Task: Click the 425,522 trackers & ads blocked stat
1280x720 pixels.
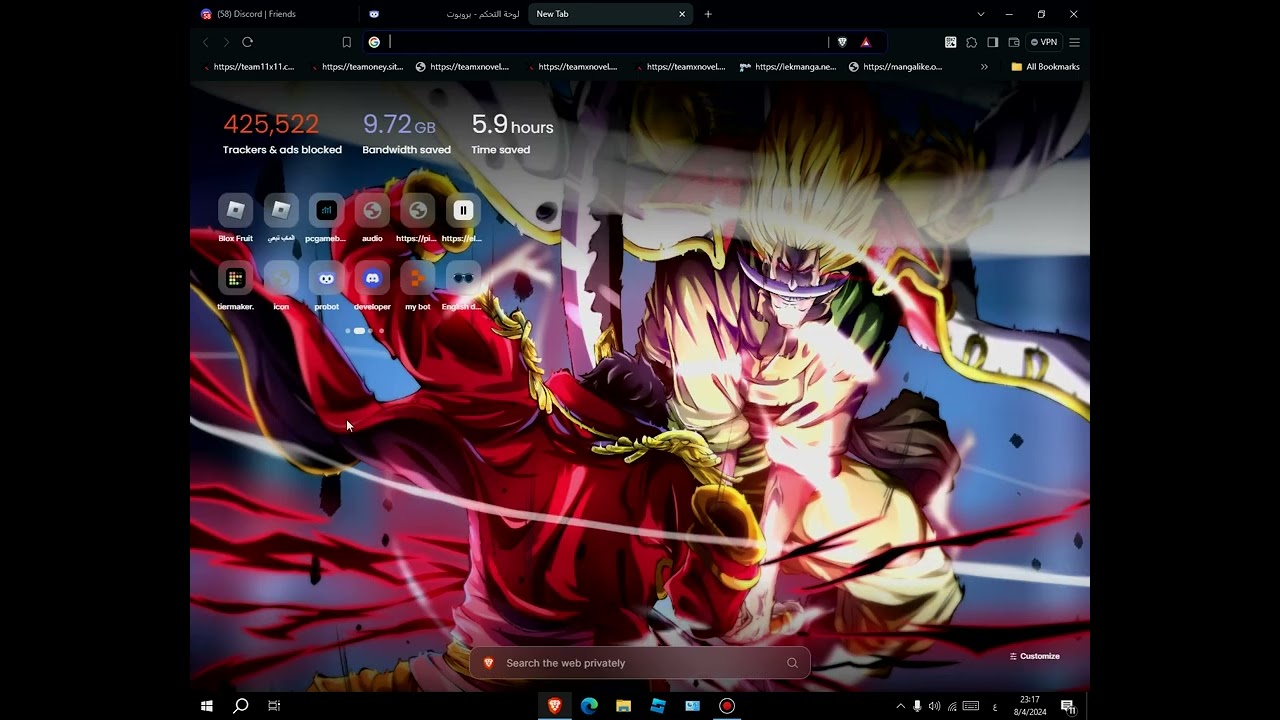Action: 282,133
